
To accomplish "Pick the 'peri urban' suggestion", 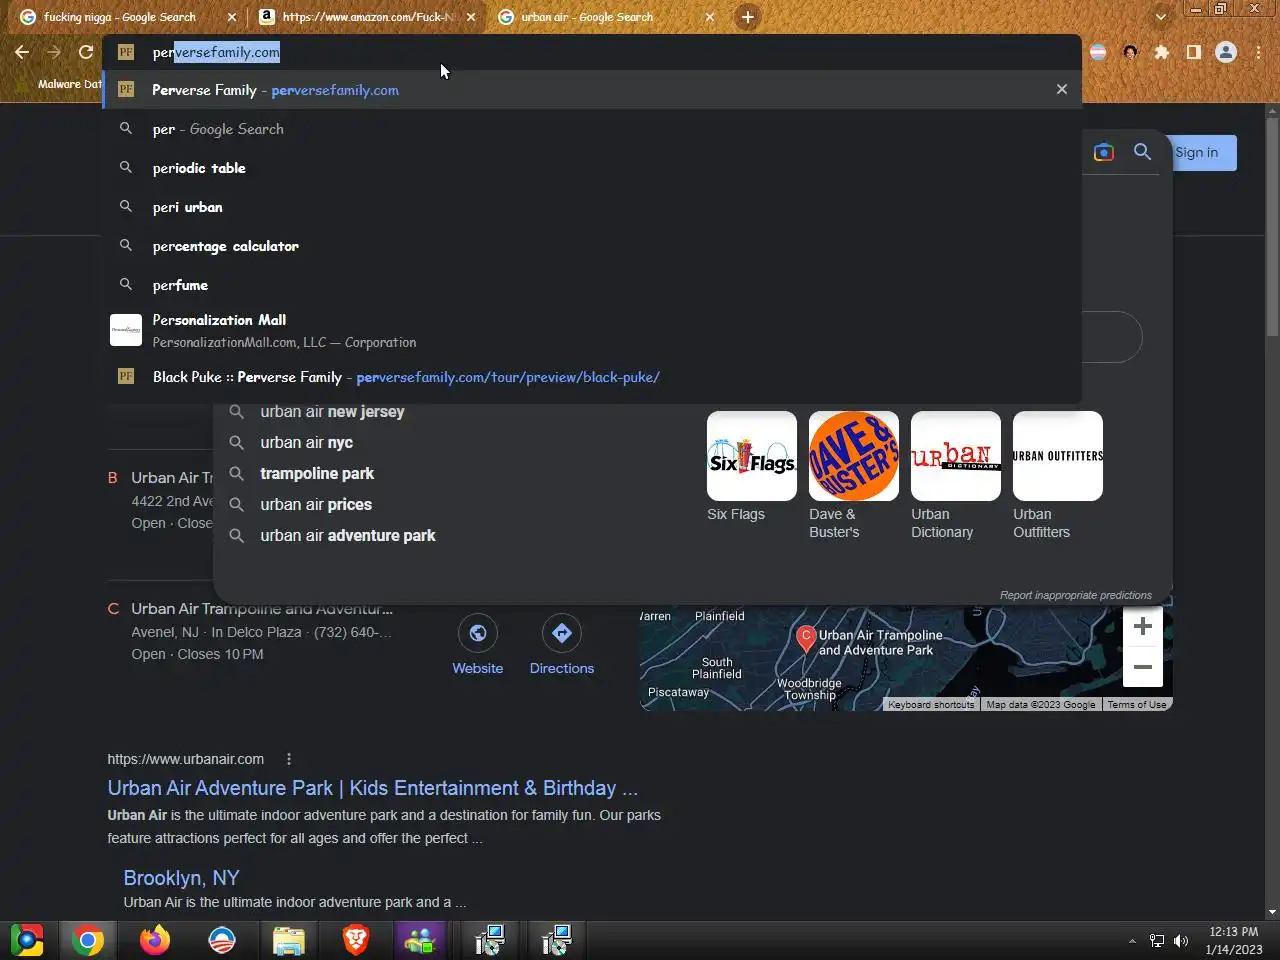I will (592, 207).
